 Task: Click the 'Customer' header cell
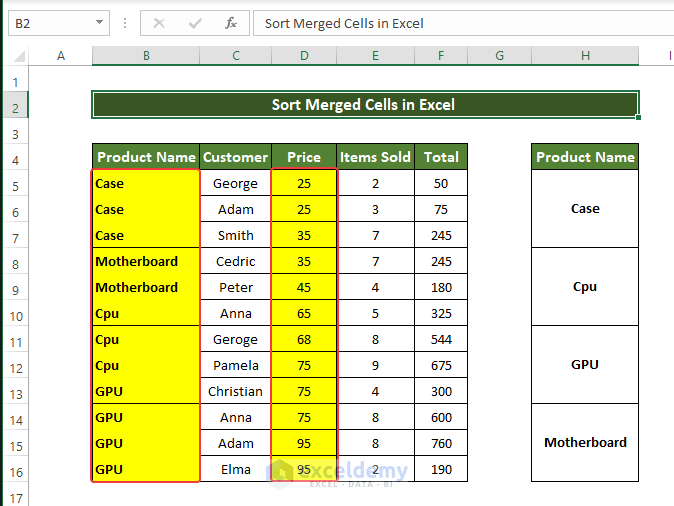click(236, 157)
